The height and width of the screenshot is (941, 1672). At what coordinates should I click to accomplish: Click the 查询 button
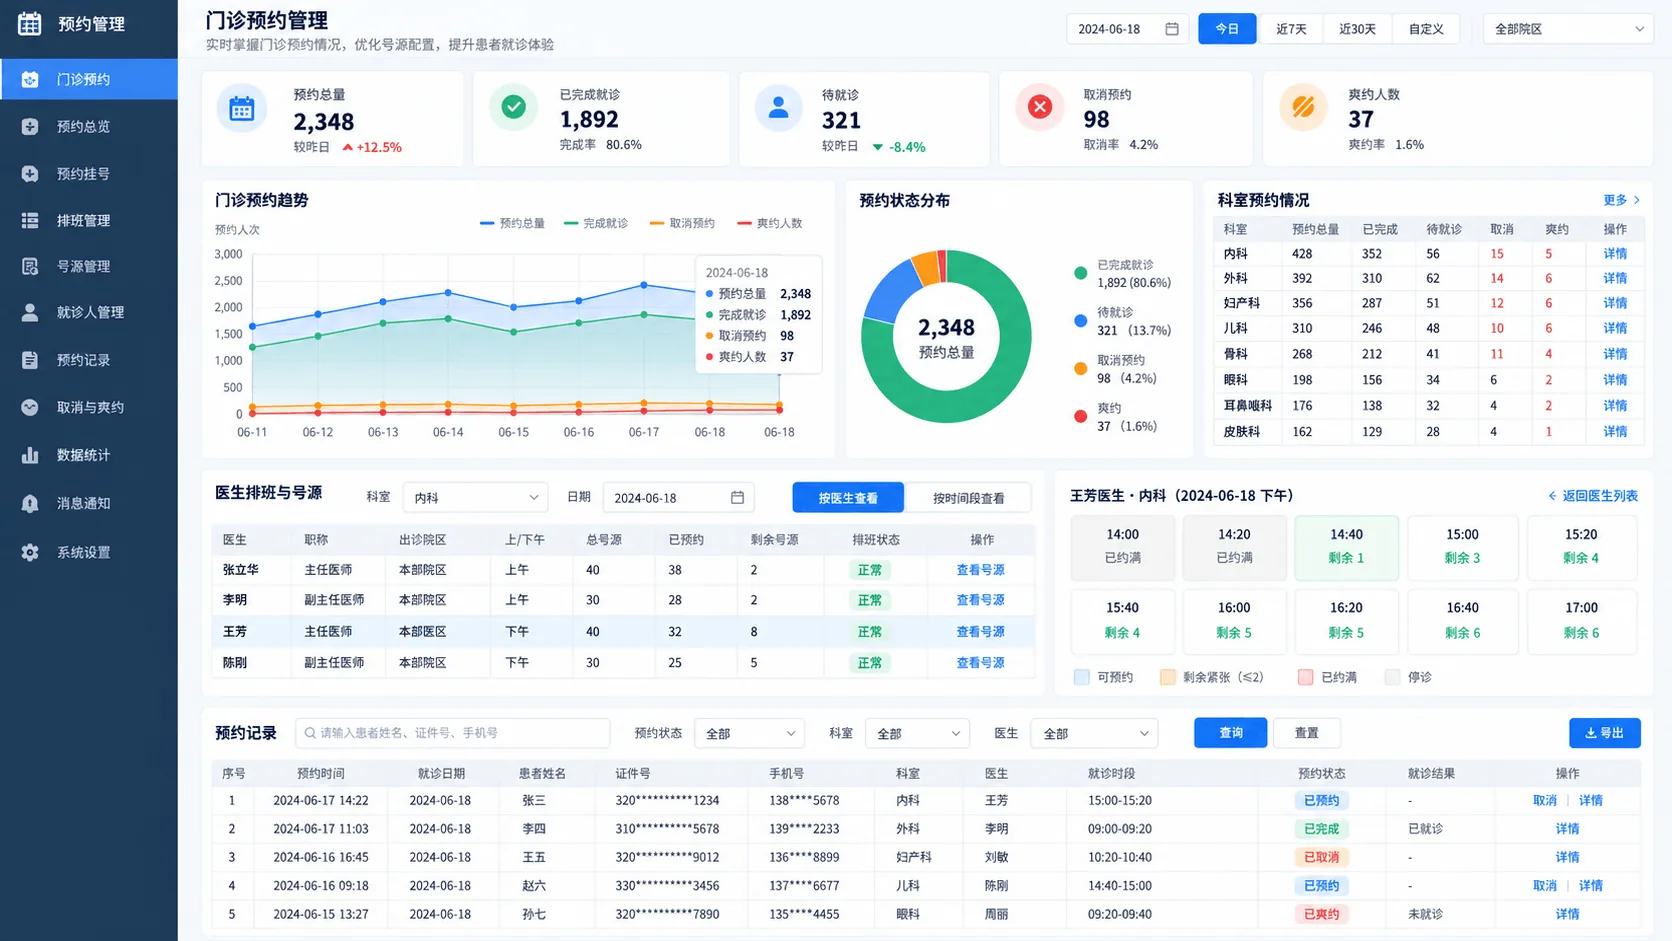click(1230, 733)
